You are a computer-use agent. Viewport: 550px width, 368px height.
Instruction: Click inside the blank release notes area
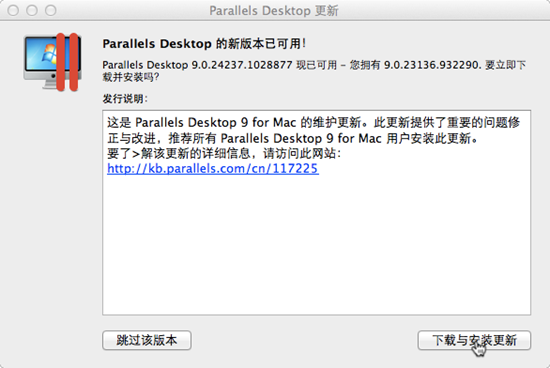[316, 246]
